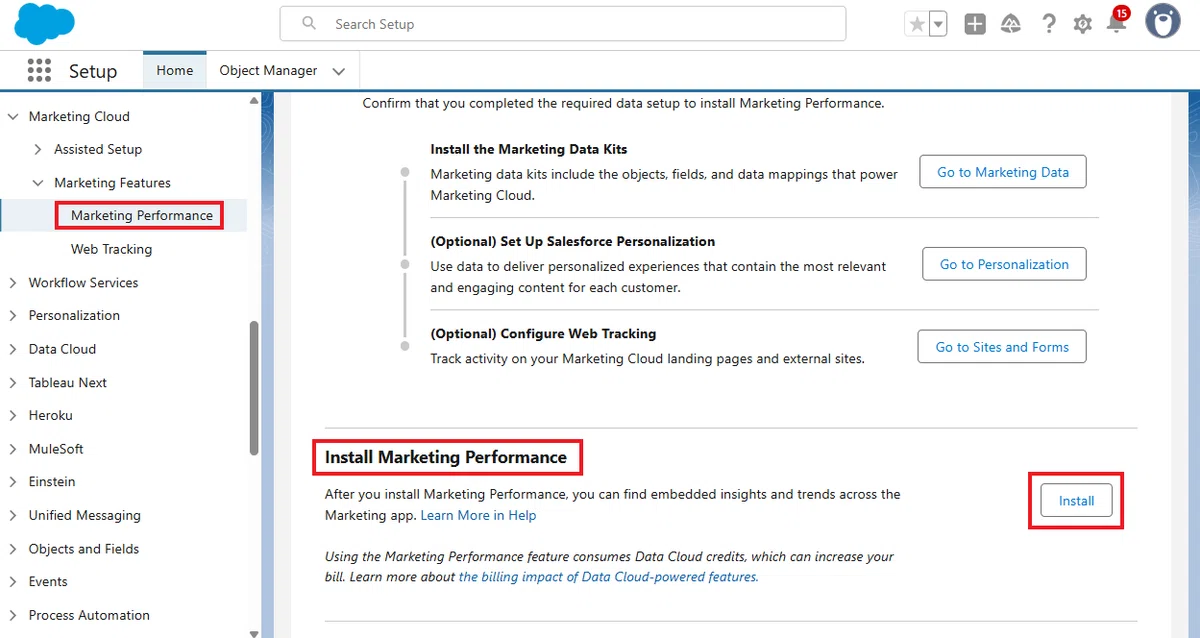Click the Install button
Image resolution: width=1200 pixels, height=638 pixels.
point(1076,501)
